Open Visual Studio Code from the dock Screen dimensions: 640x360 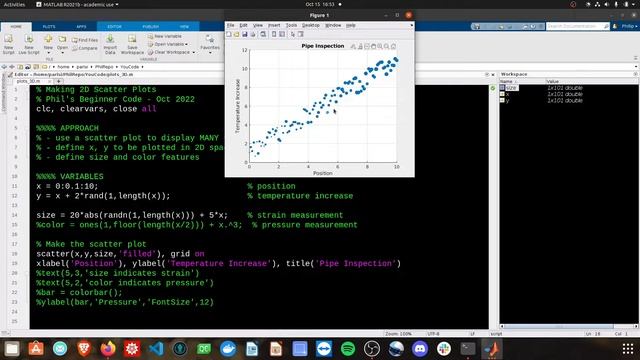[156, 349]
